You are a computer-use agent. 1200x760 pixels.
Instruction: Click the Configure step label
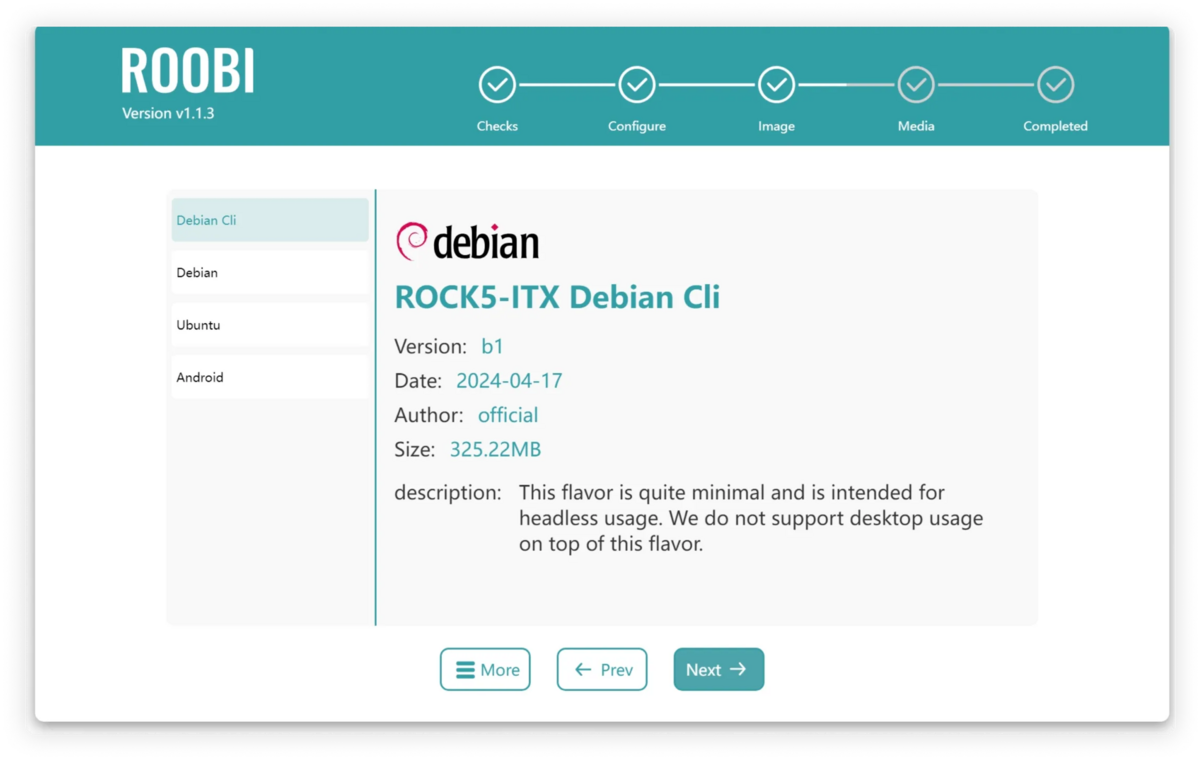pos(637,126)
